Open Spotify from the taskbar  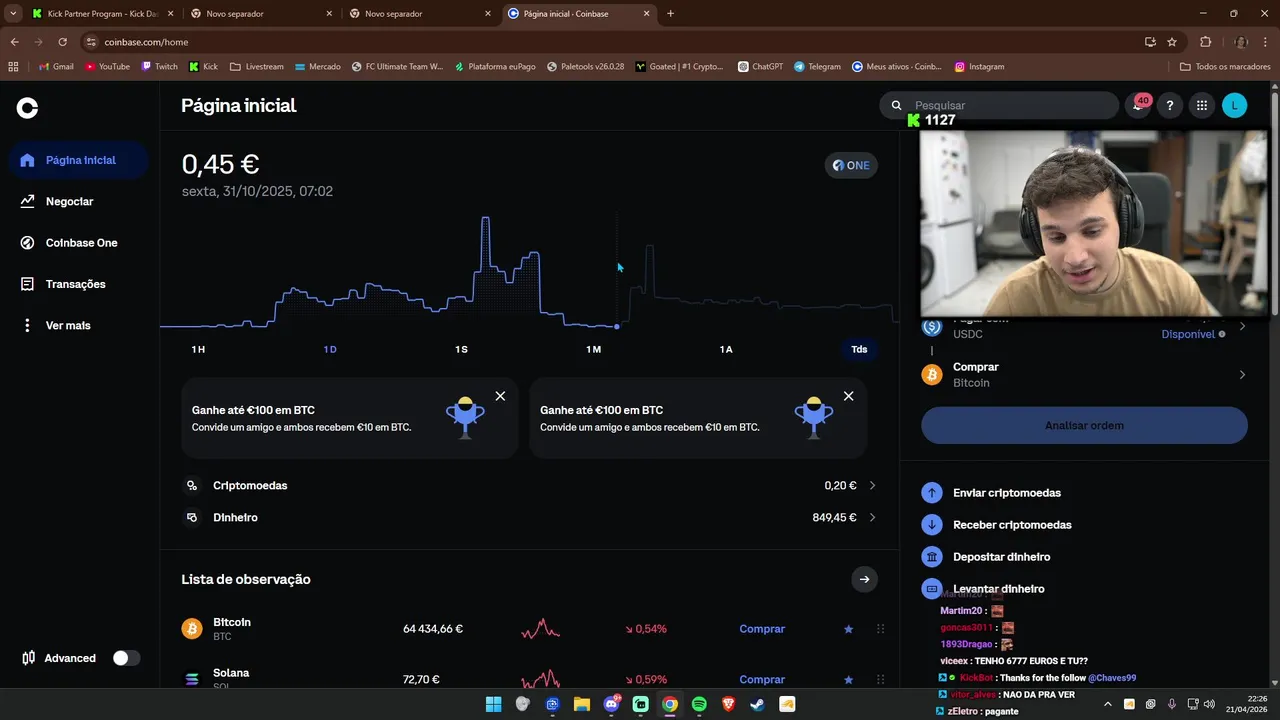[699, 704]
